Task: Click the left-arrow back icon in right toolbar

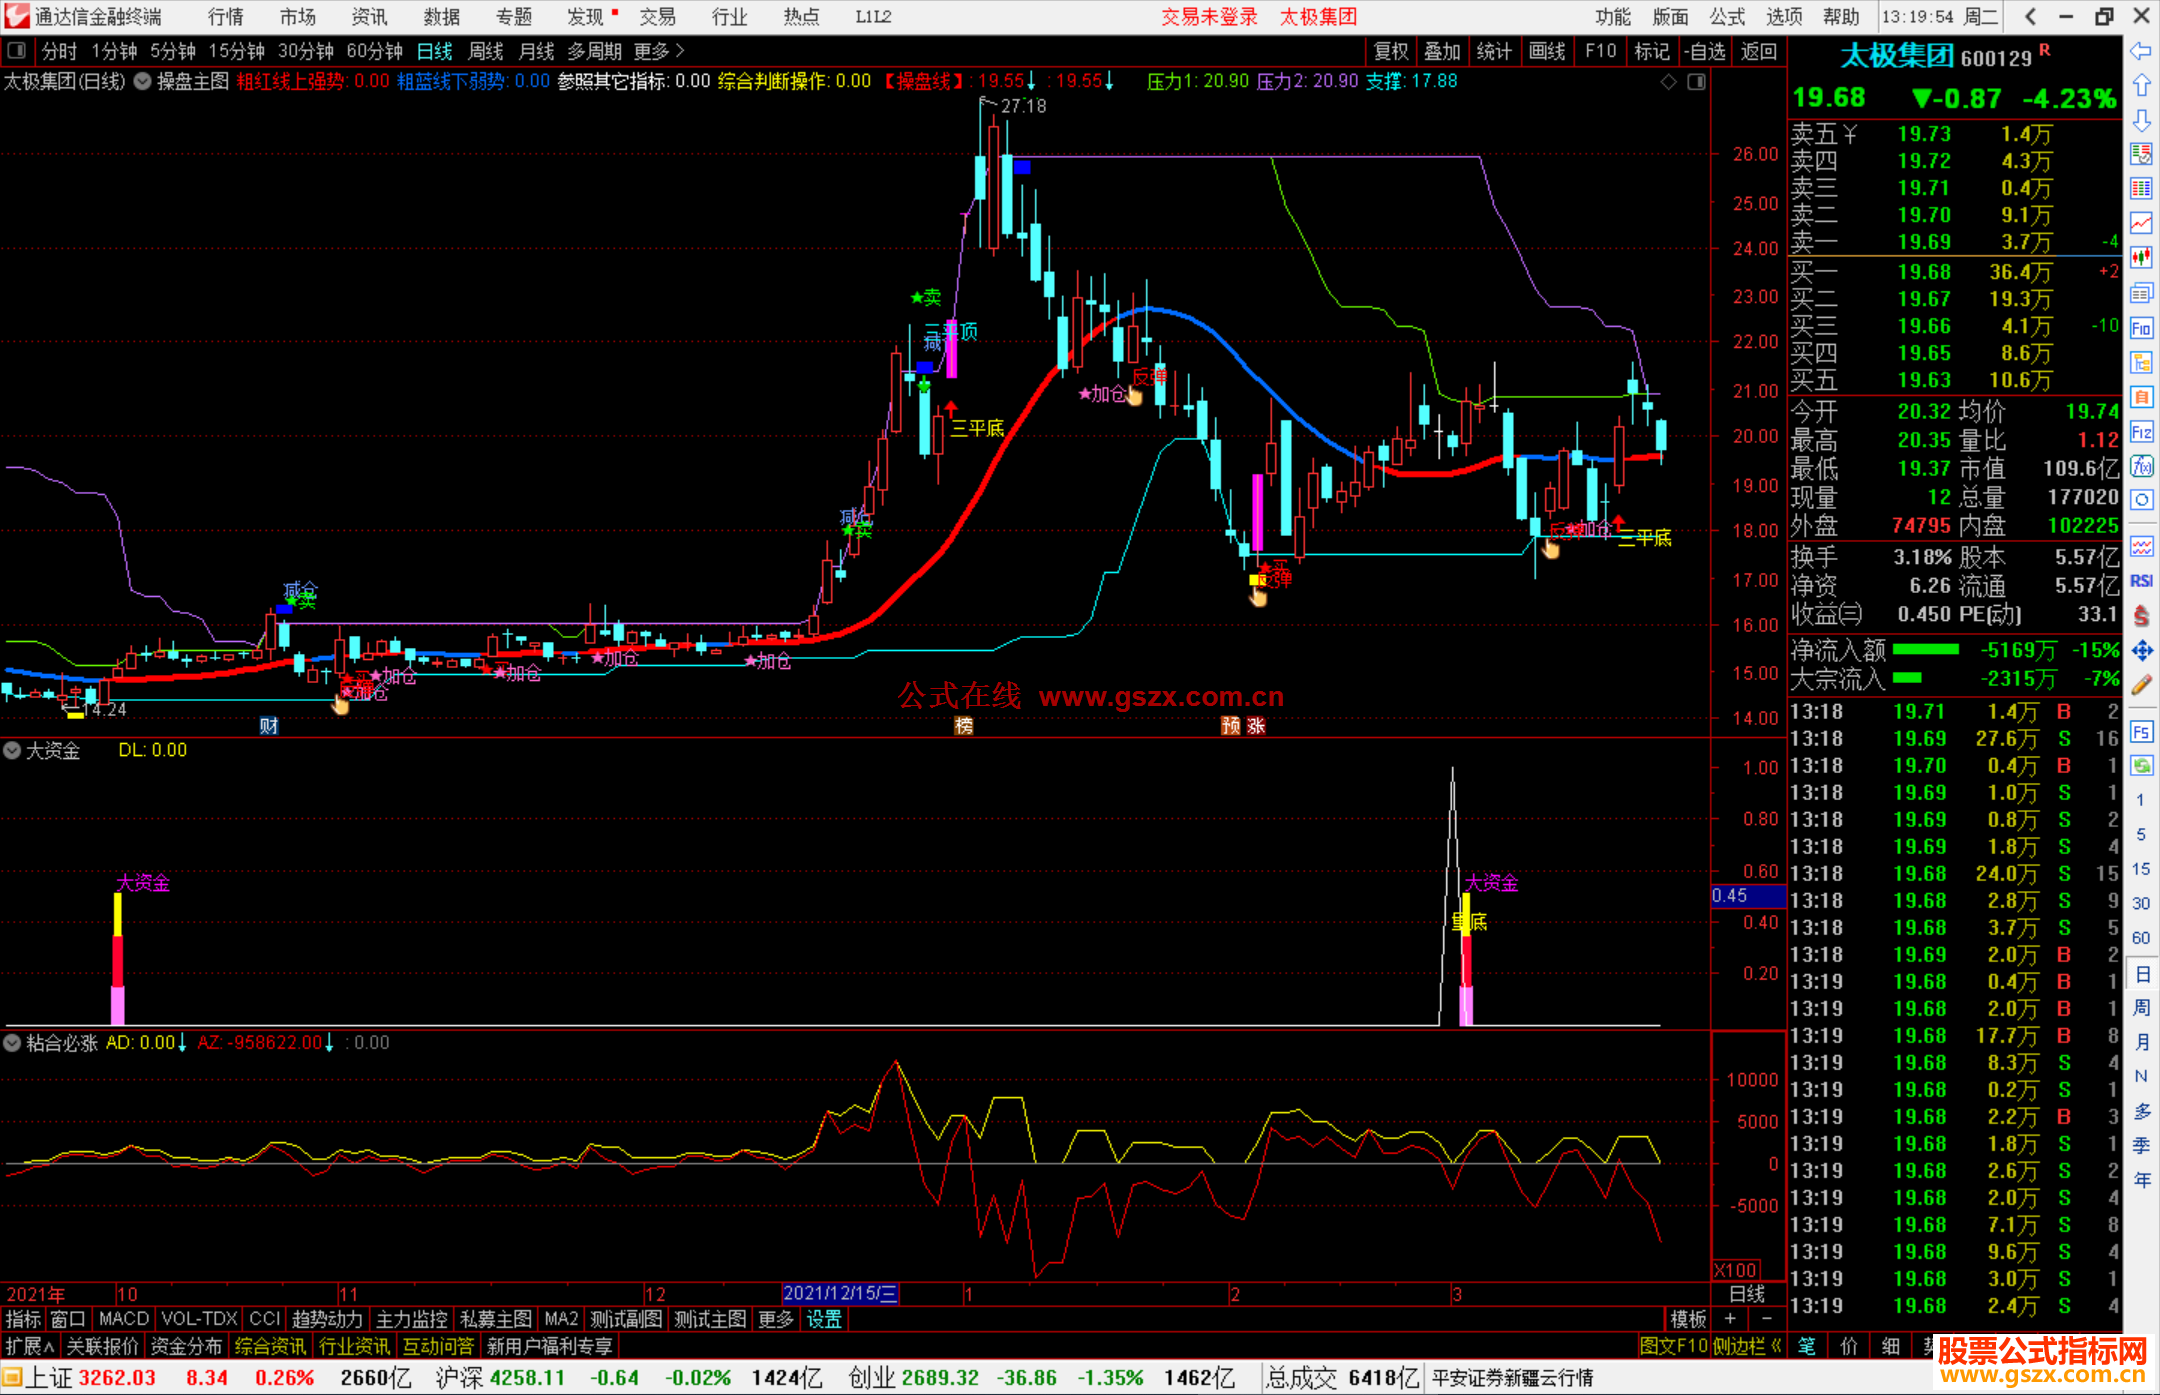Action: tap(2141, 51)
